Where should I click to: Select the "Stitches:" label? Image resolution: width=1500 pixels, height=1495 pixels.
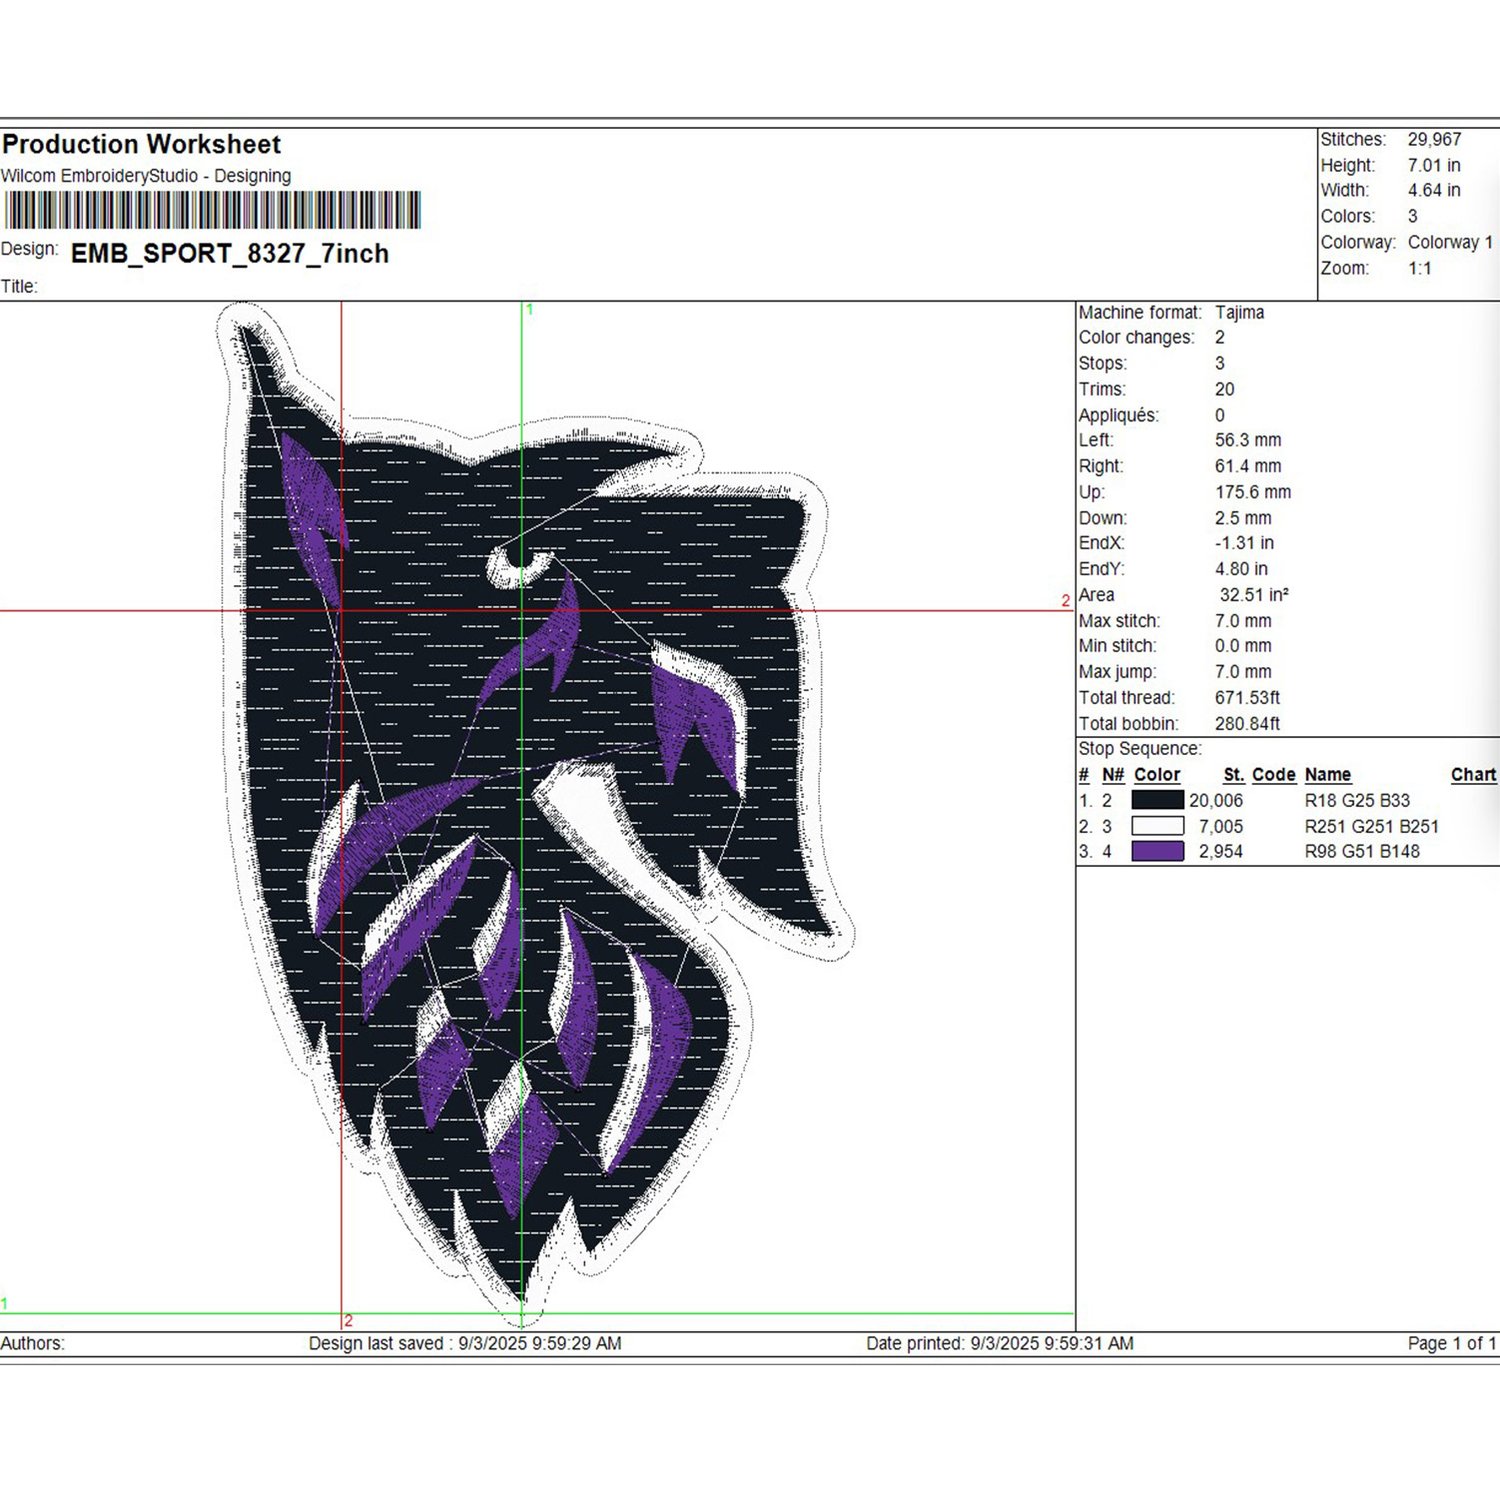coord(1353,140)
